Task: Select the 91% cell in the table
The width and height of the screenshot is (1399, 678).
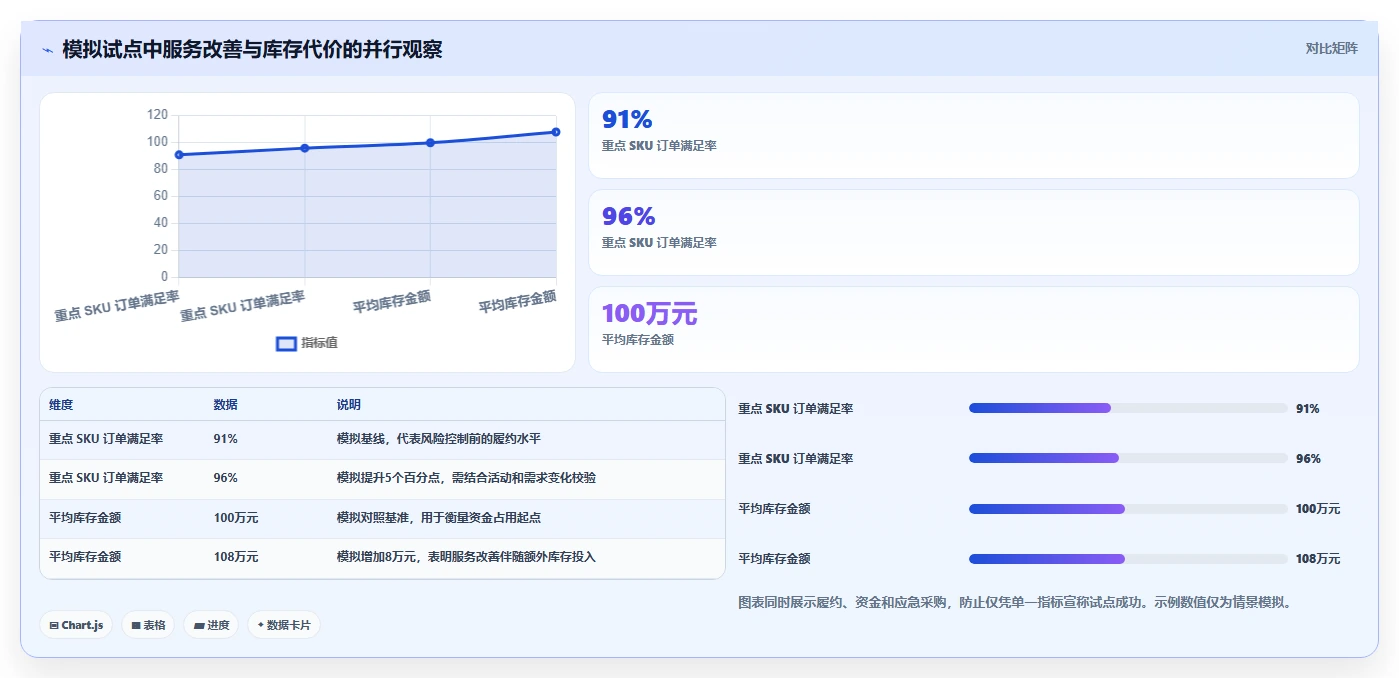Action: 225,439
